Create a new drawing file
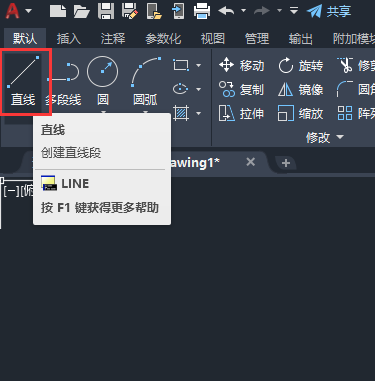This screenshot has width=375, height=381. click(58, 11)
